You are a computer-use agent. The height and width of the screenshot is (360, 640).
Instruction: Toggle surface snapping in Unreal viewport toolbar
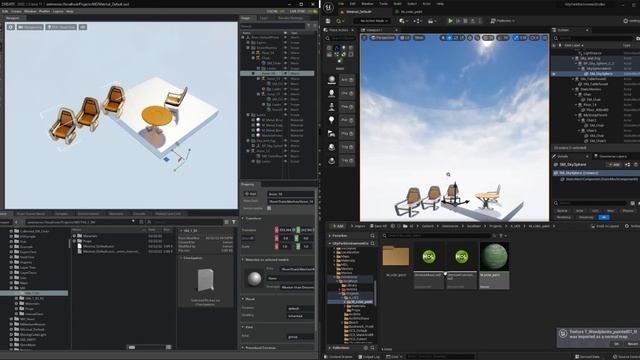coord(477,38)
